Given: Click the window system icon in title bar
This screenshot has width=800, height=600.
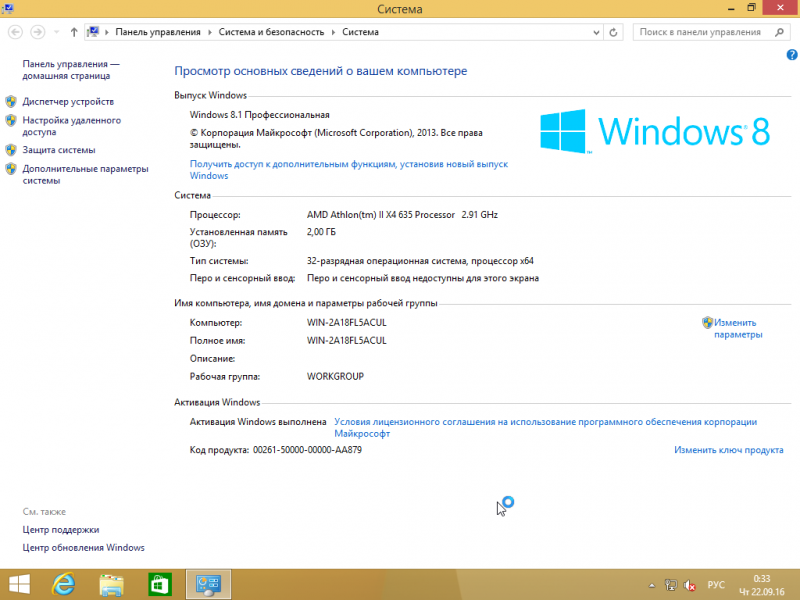Looking at the screenshot, I should pos(8,9).
